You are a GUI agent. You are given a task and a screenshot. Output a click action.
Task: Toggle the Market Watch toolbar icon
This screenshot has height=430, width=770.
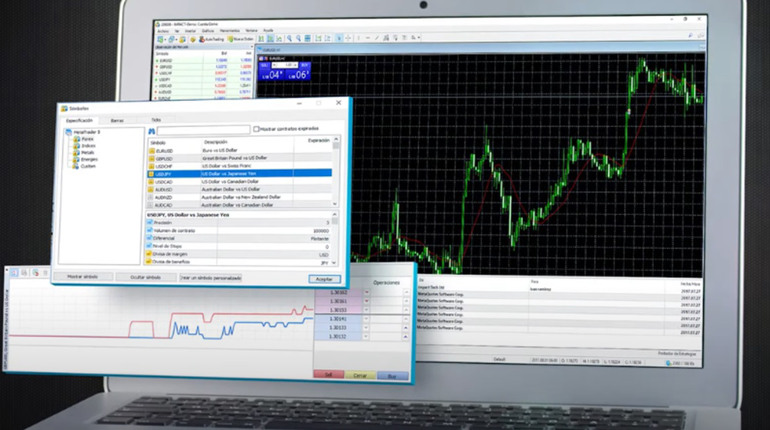pos(182,39)
